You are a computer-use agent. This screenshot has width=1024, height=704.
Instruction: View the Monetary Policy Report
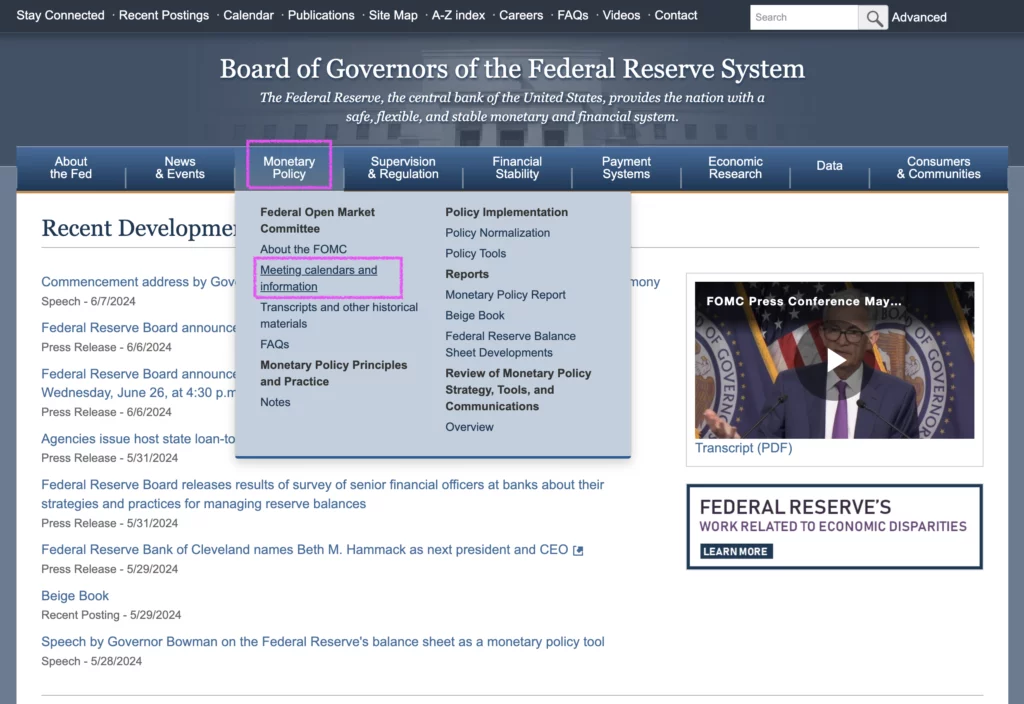pyautogui.click(x=506, y=294)
